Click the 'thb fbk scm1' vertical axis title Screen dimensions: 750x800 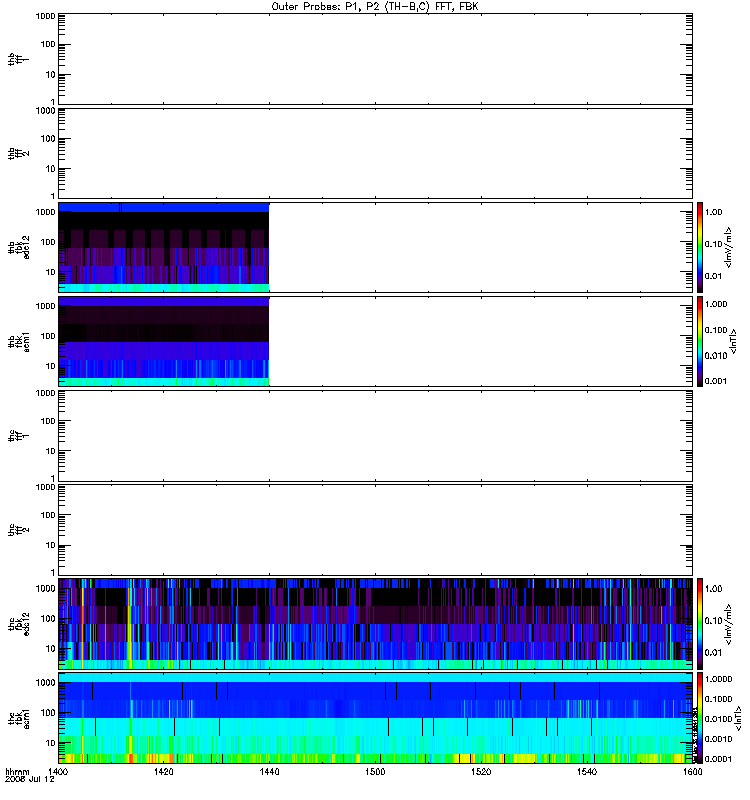[x=19, y=341]
